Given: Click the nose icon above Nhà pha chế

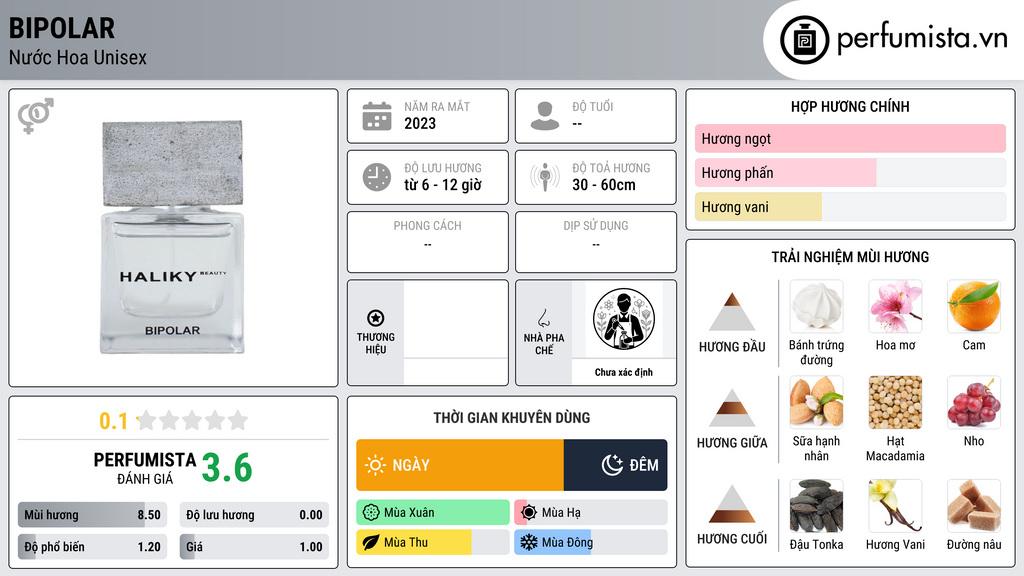Looking at the screenshot, I should [x=543, y=318].
